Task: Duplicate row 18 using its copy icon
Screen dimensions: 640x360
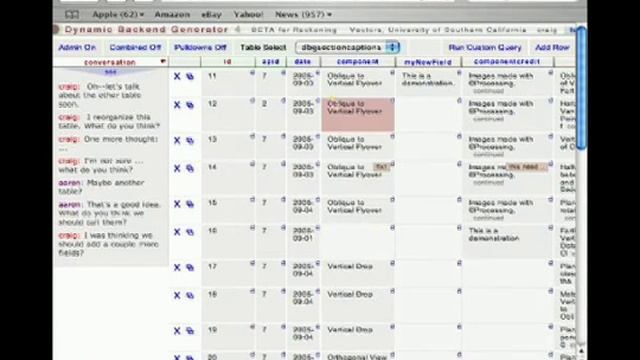Action: click(x=190, y=295)
